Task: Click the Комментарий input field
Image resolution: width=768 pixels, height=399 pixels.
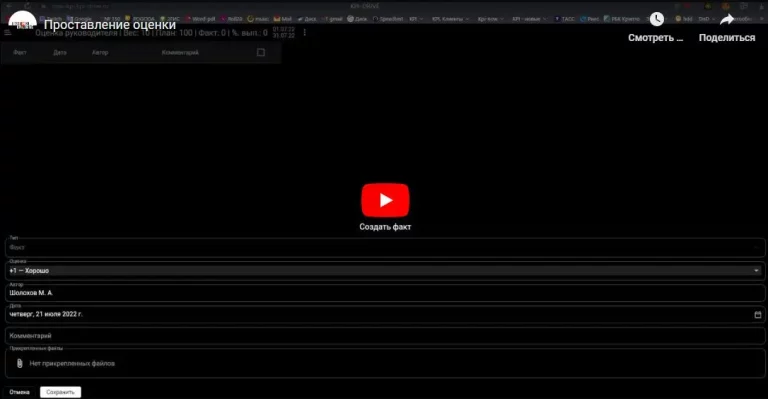Action: [x=385, y=336]
